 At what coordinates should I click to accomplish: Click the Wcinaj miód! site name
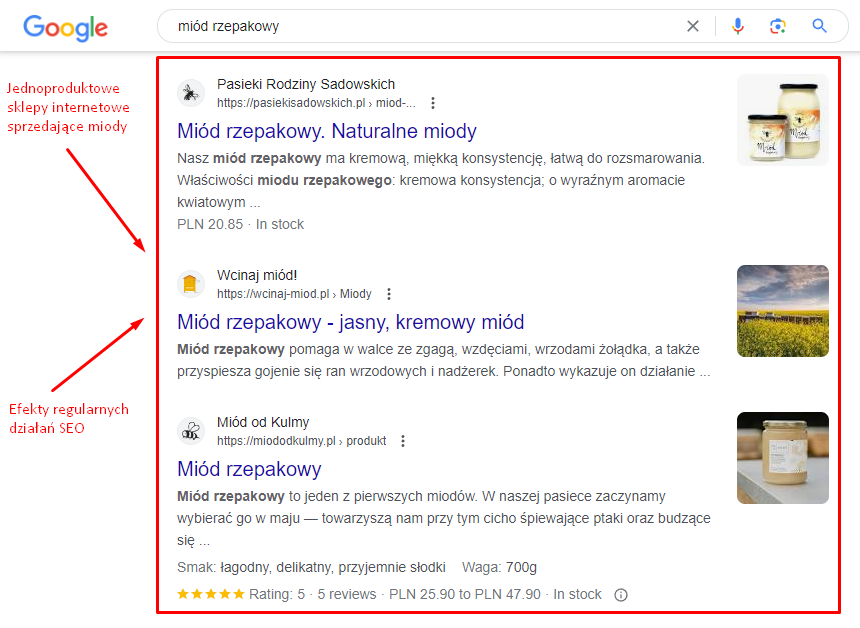(257, 275)
